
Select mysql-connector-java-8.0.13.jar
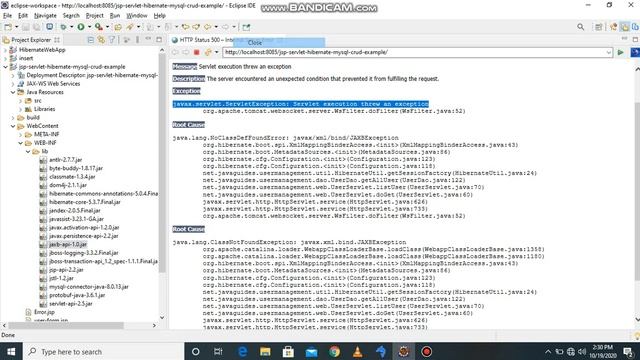[x=89, y=287]
